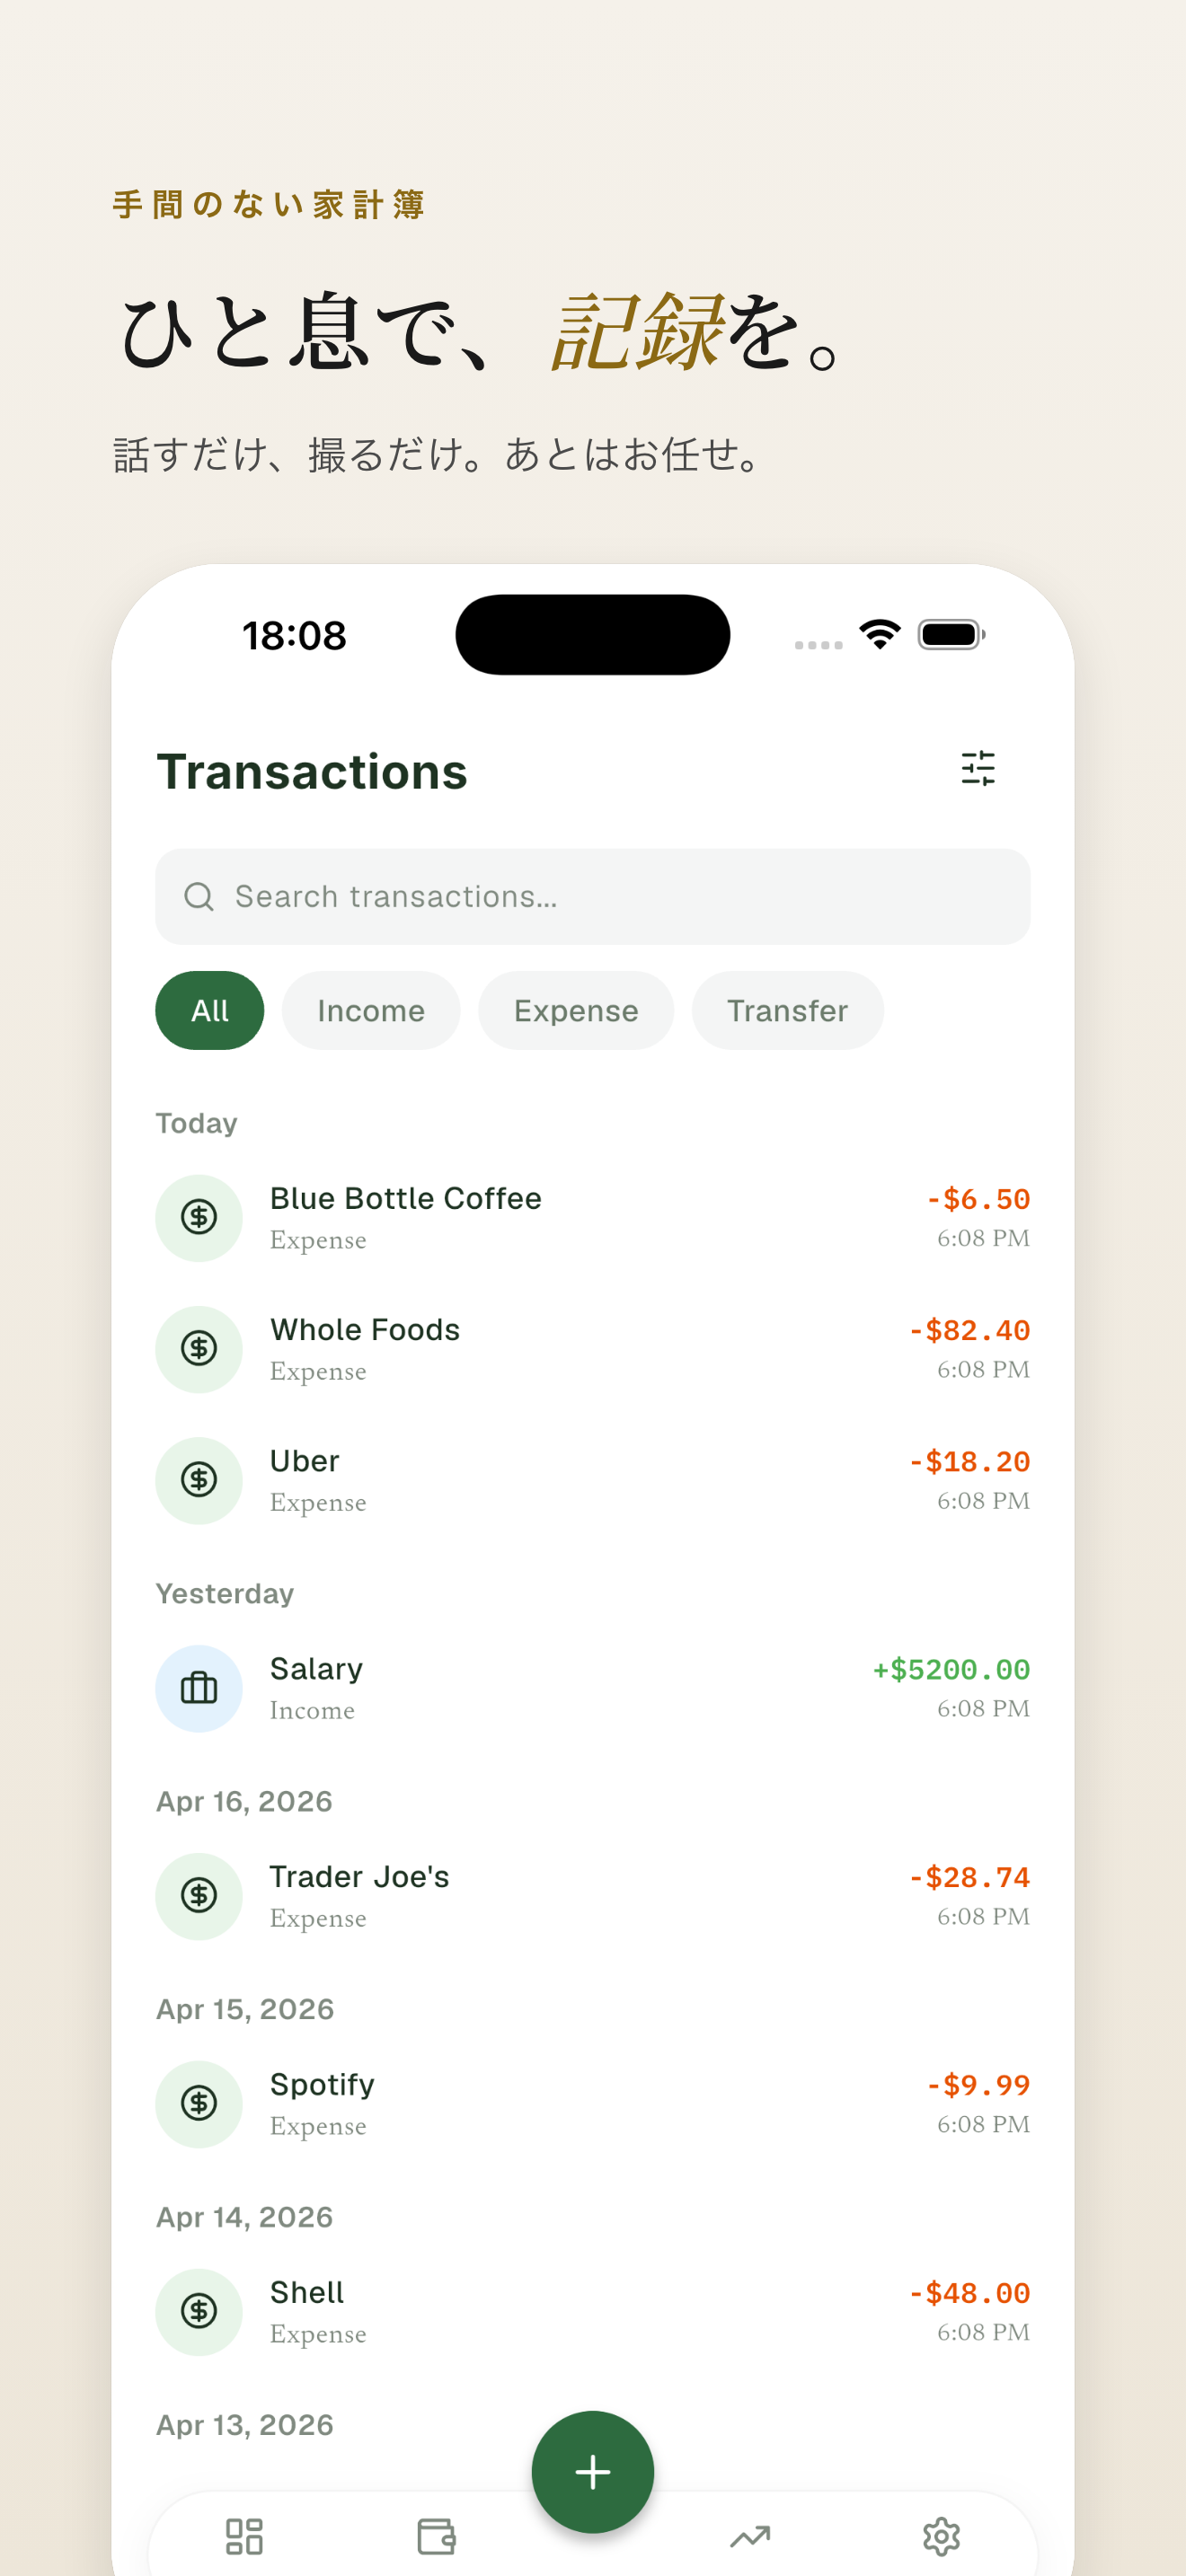Open the filter sliders icon
Screen dimensions: 1186x2576
[x=977, y=769]
